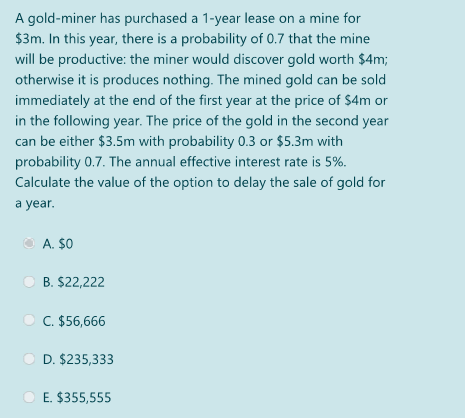Click the answer label "A. $0"
Image resolution: width=465 pixels, height=418 pixels.
(58, 244)
